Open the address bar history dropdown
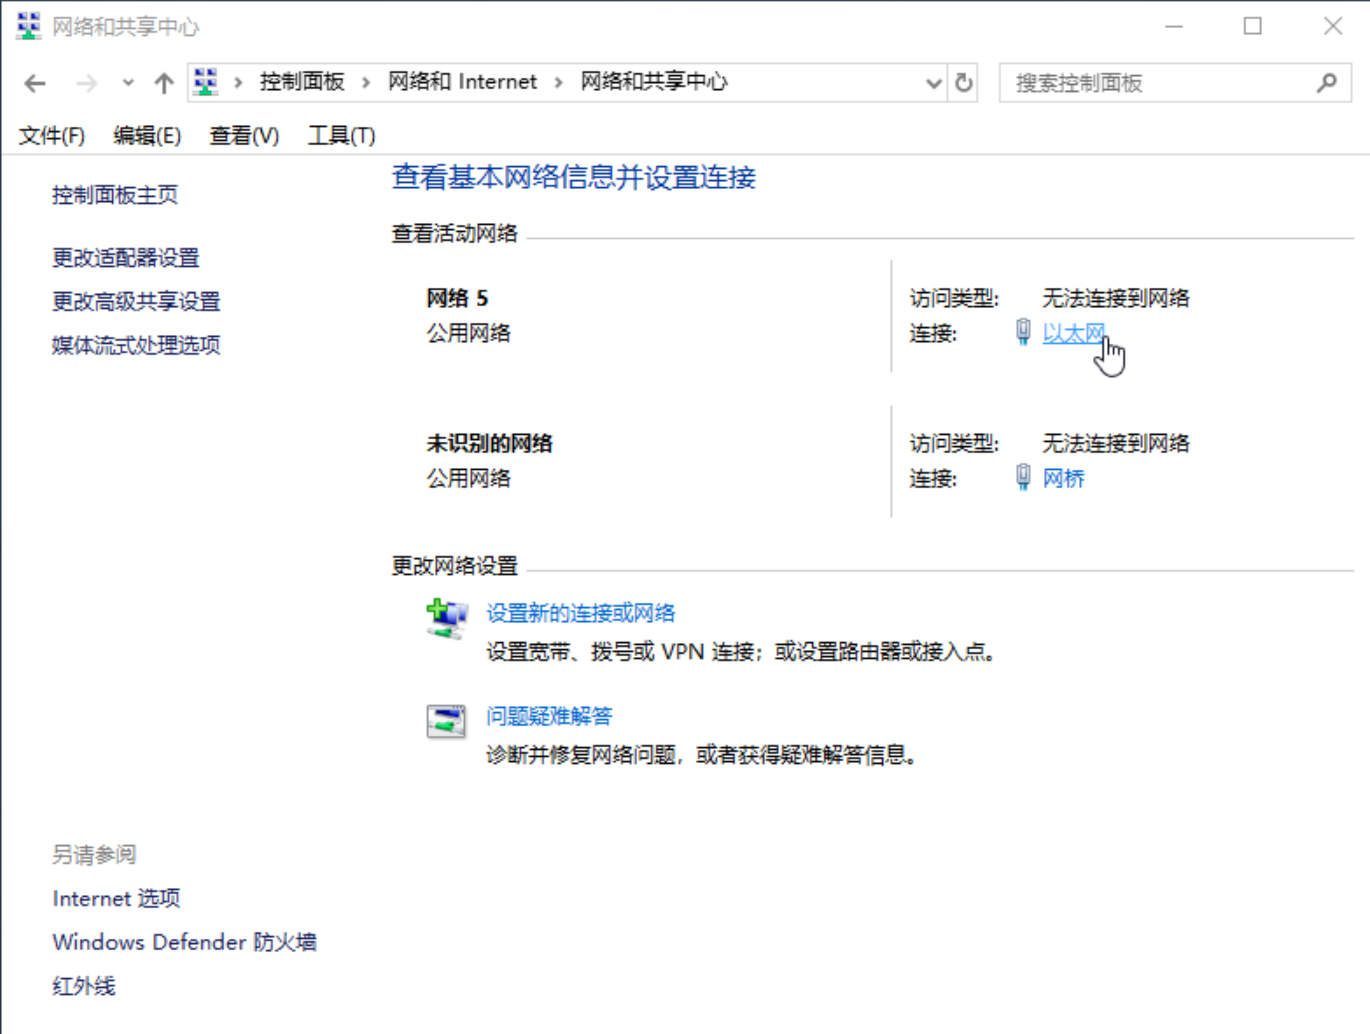 click(934, 83)
